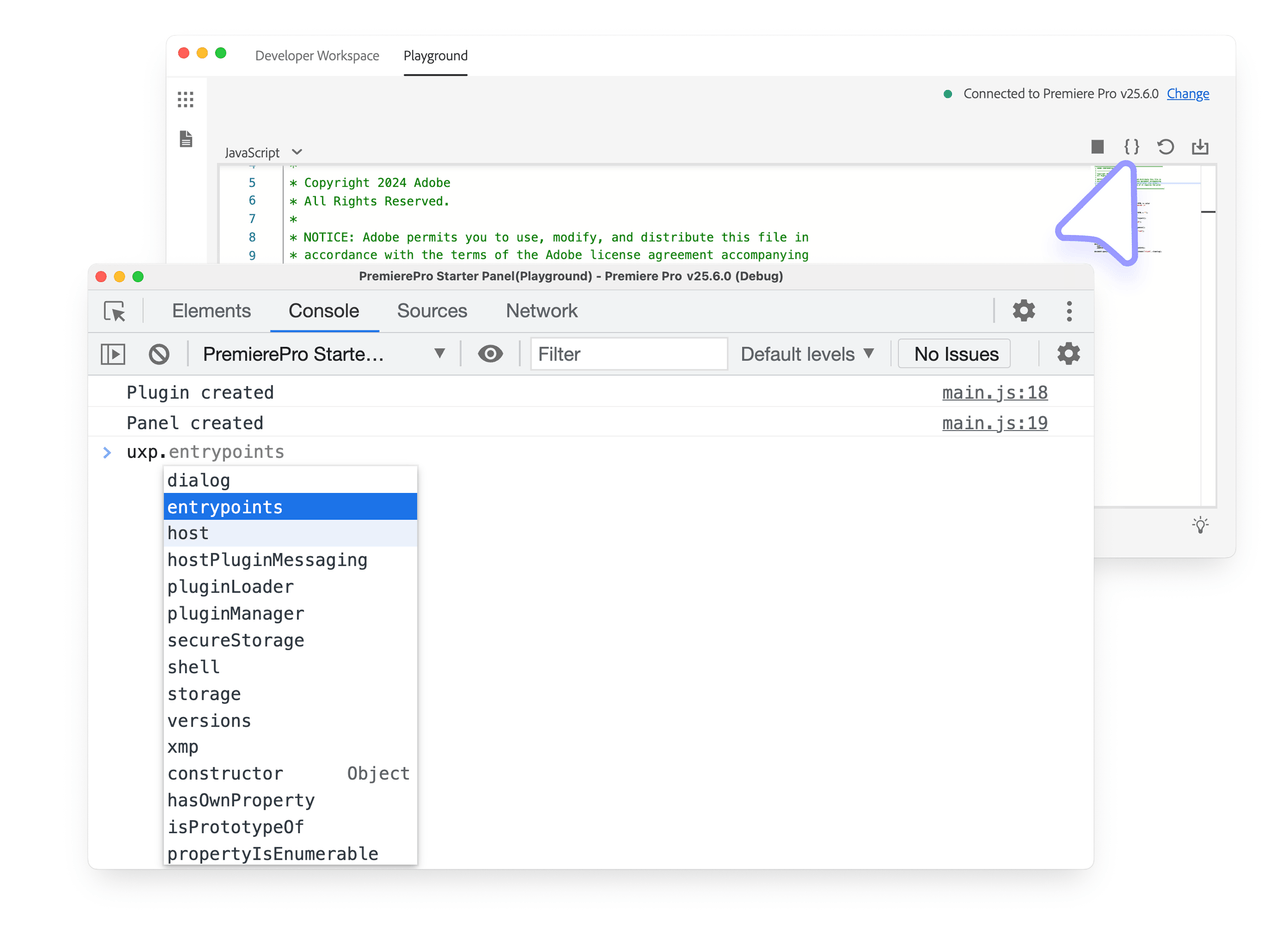Viewport: 1280px width, 942px height.
Task: Switch to the Sources tab
Action: [431, 311]
